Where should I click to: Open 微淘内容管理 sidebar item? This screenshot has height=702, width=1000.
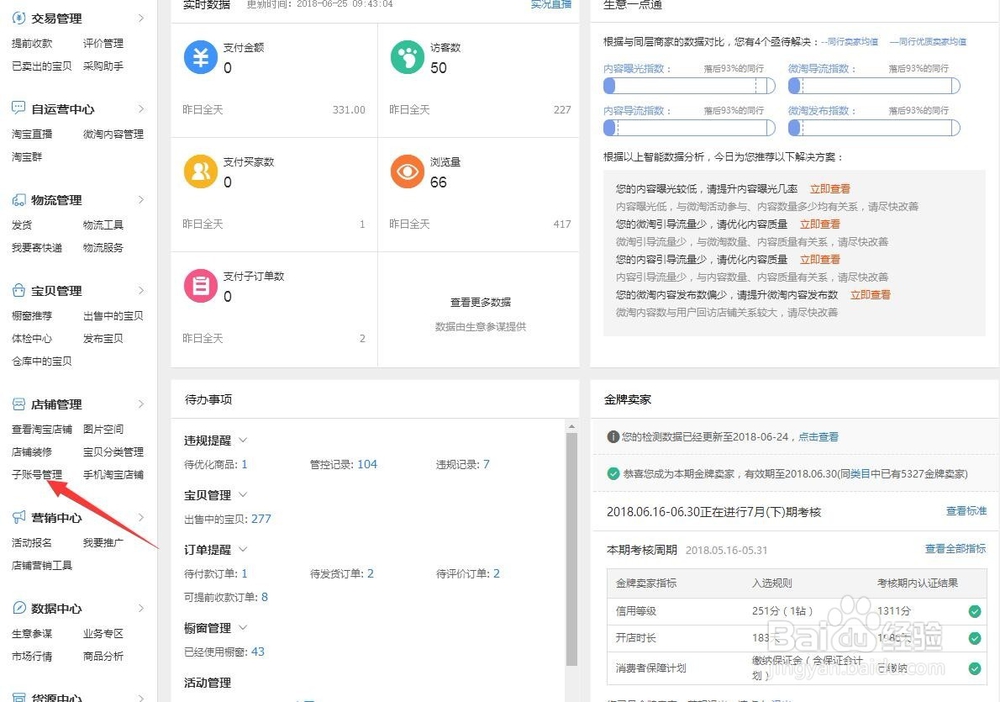click(113, 134)
